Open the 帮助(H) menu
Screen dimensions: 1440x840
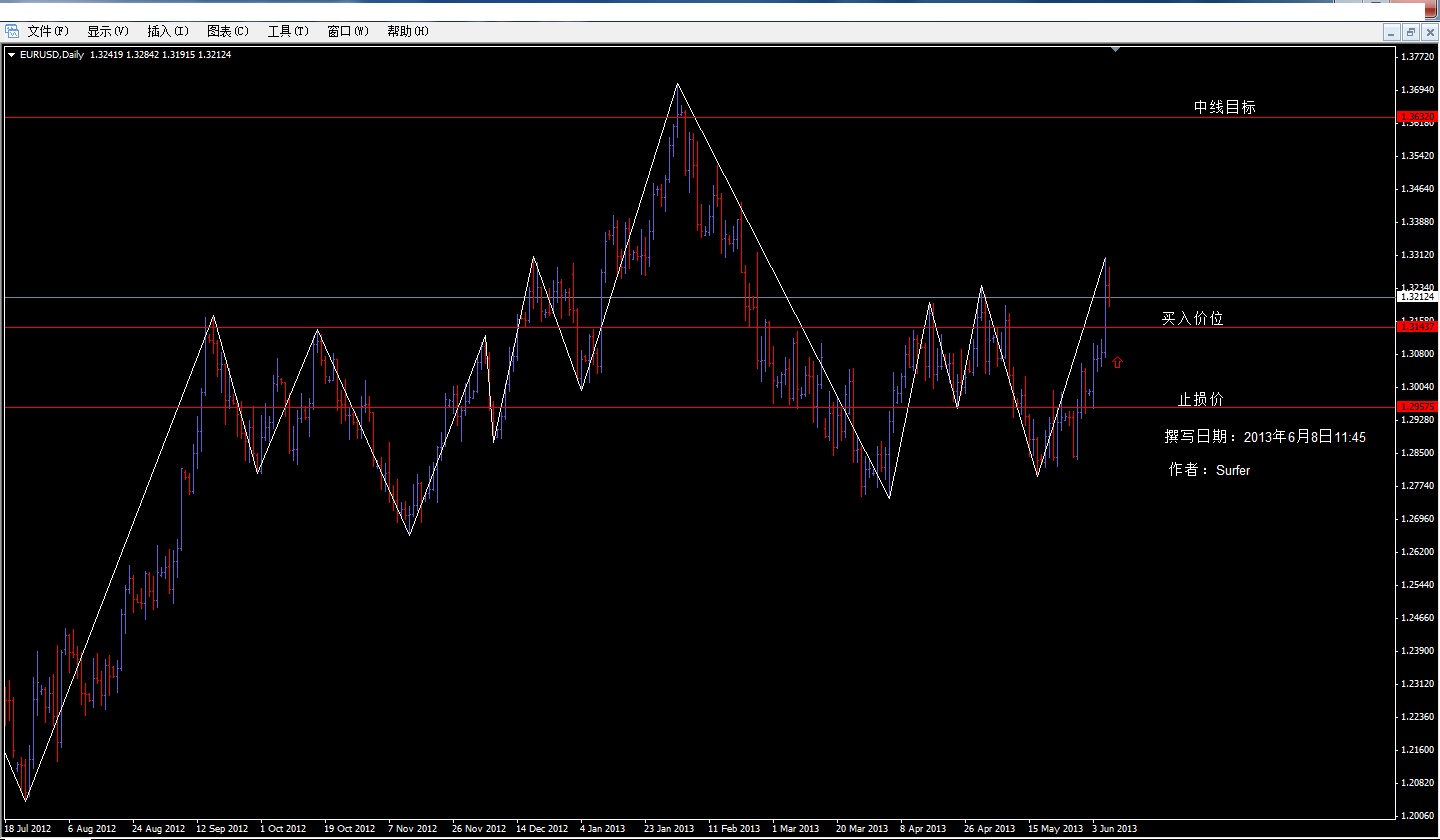(408, 31)
